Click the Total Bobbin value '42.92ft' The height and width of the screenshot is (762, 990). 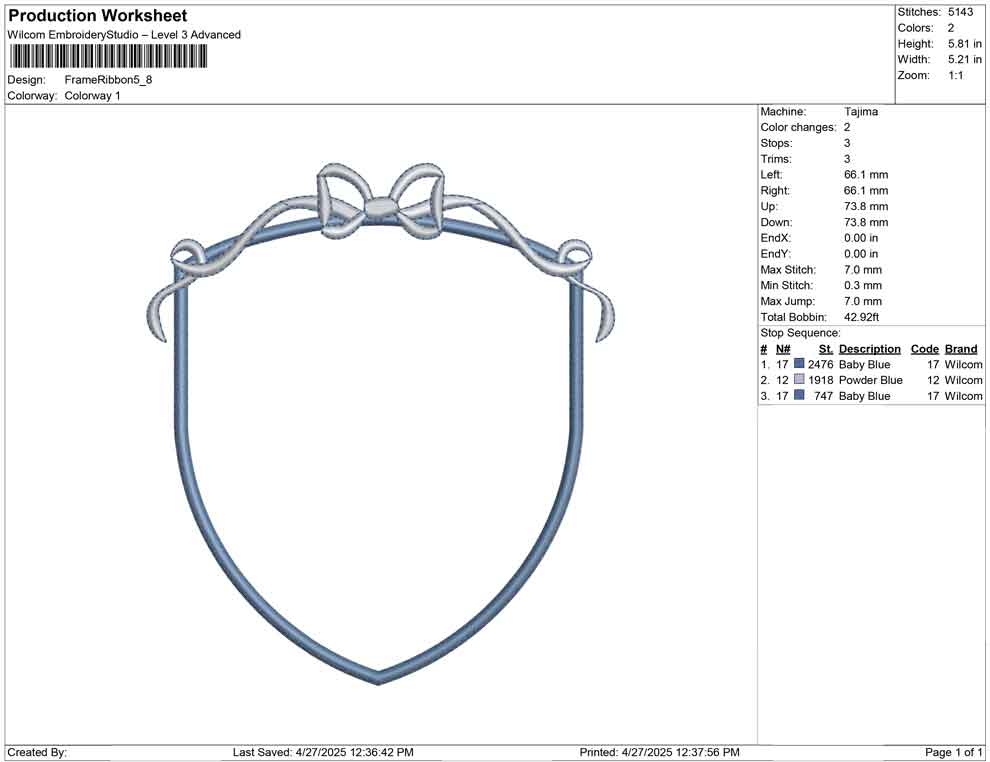[x=862, y=317]
